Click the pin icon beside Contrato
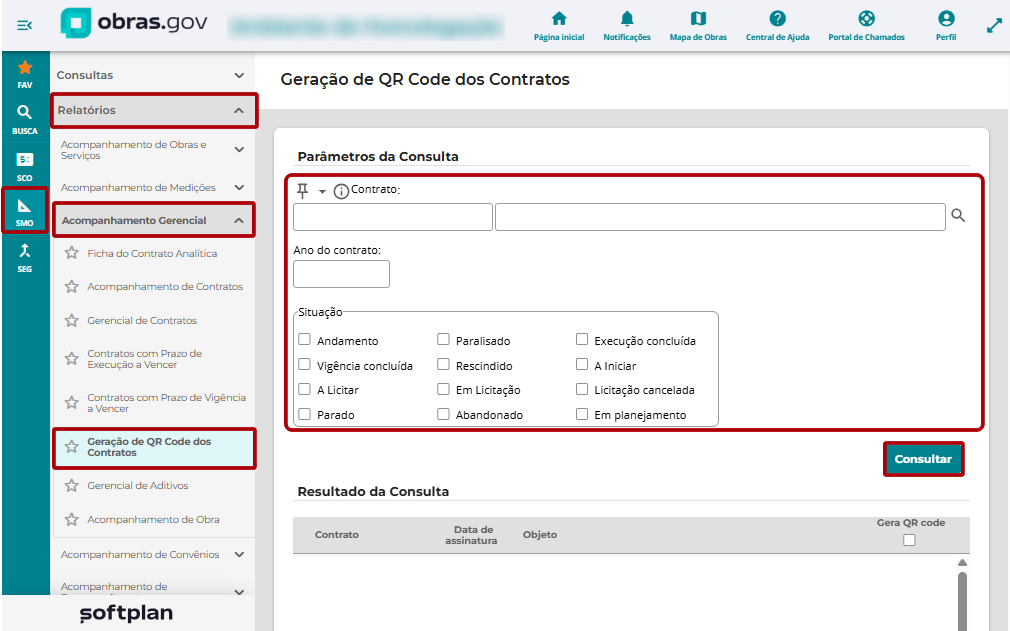This screenshot has height=631, width=1010. pyautogui.click(x=302, y=191)
